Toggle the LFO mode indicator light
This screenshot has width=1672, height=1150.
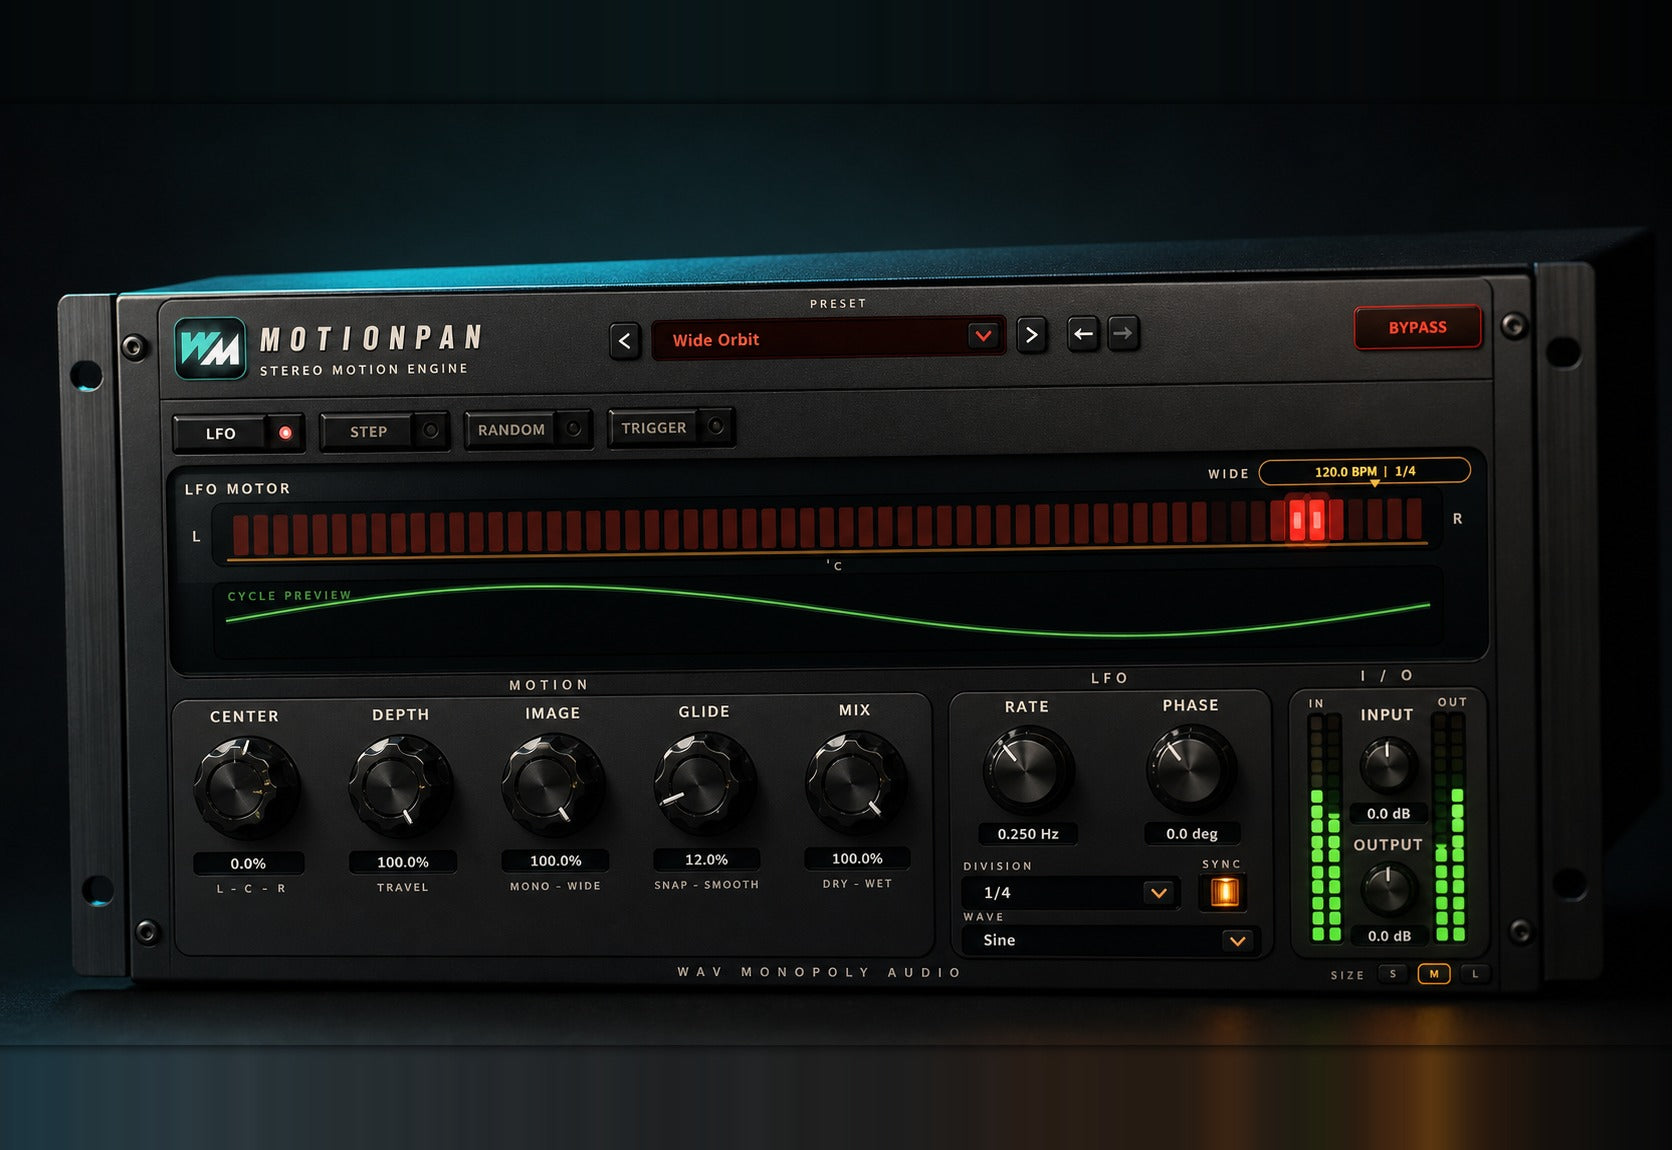285,433
